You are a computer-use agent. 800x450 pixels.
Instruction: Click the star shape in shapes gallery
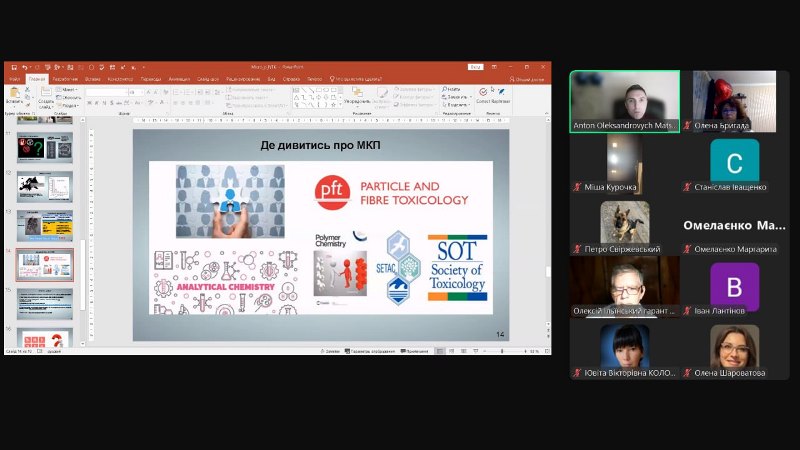pos(334,105)
